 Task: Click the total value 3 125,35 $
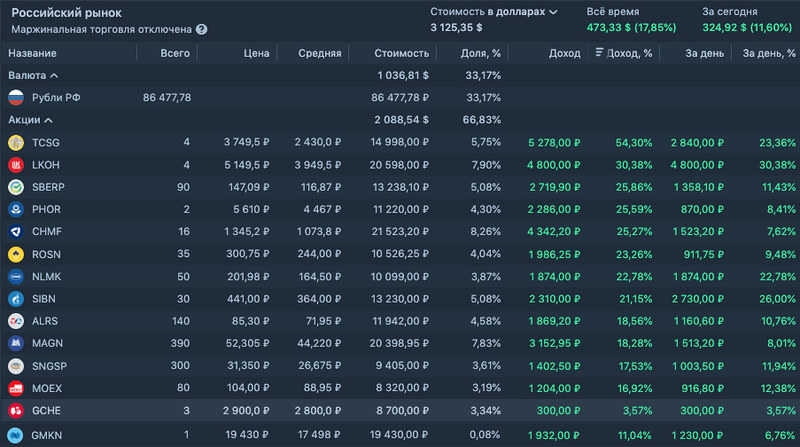pyautogui.click(x=456, y=28)
